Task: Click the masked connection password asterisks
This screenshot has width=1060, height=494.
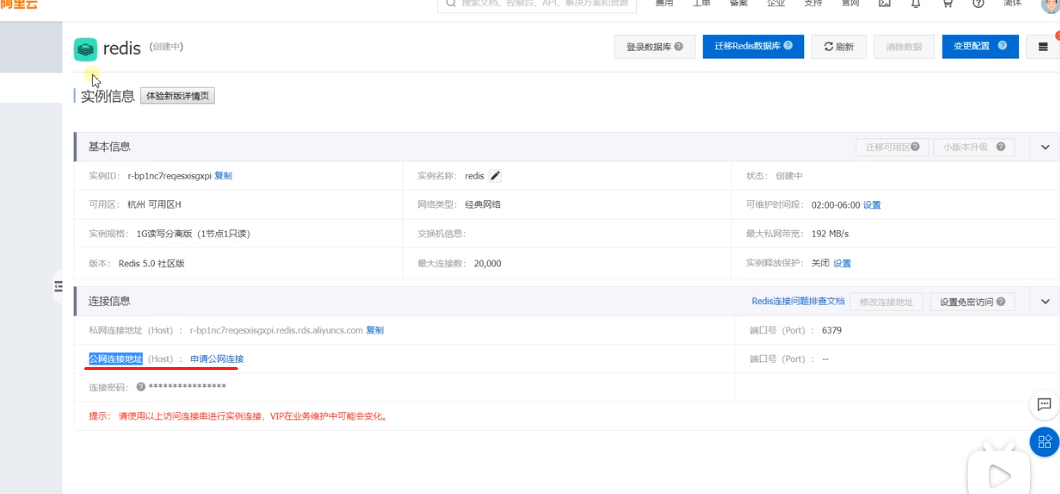Action: (x=187, y=387)
